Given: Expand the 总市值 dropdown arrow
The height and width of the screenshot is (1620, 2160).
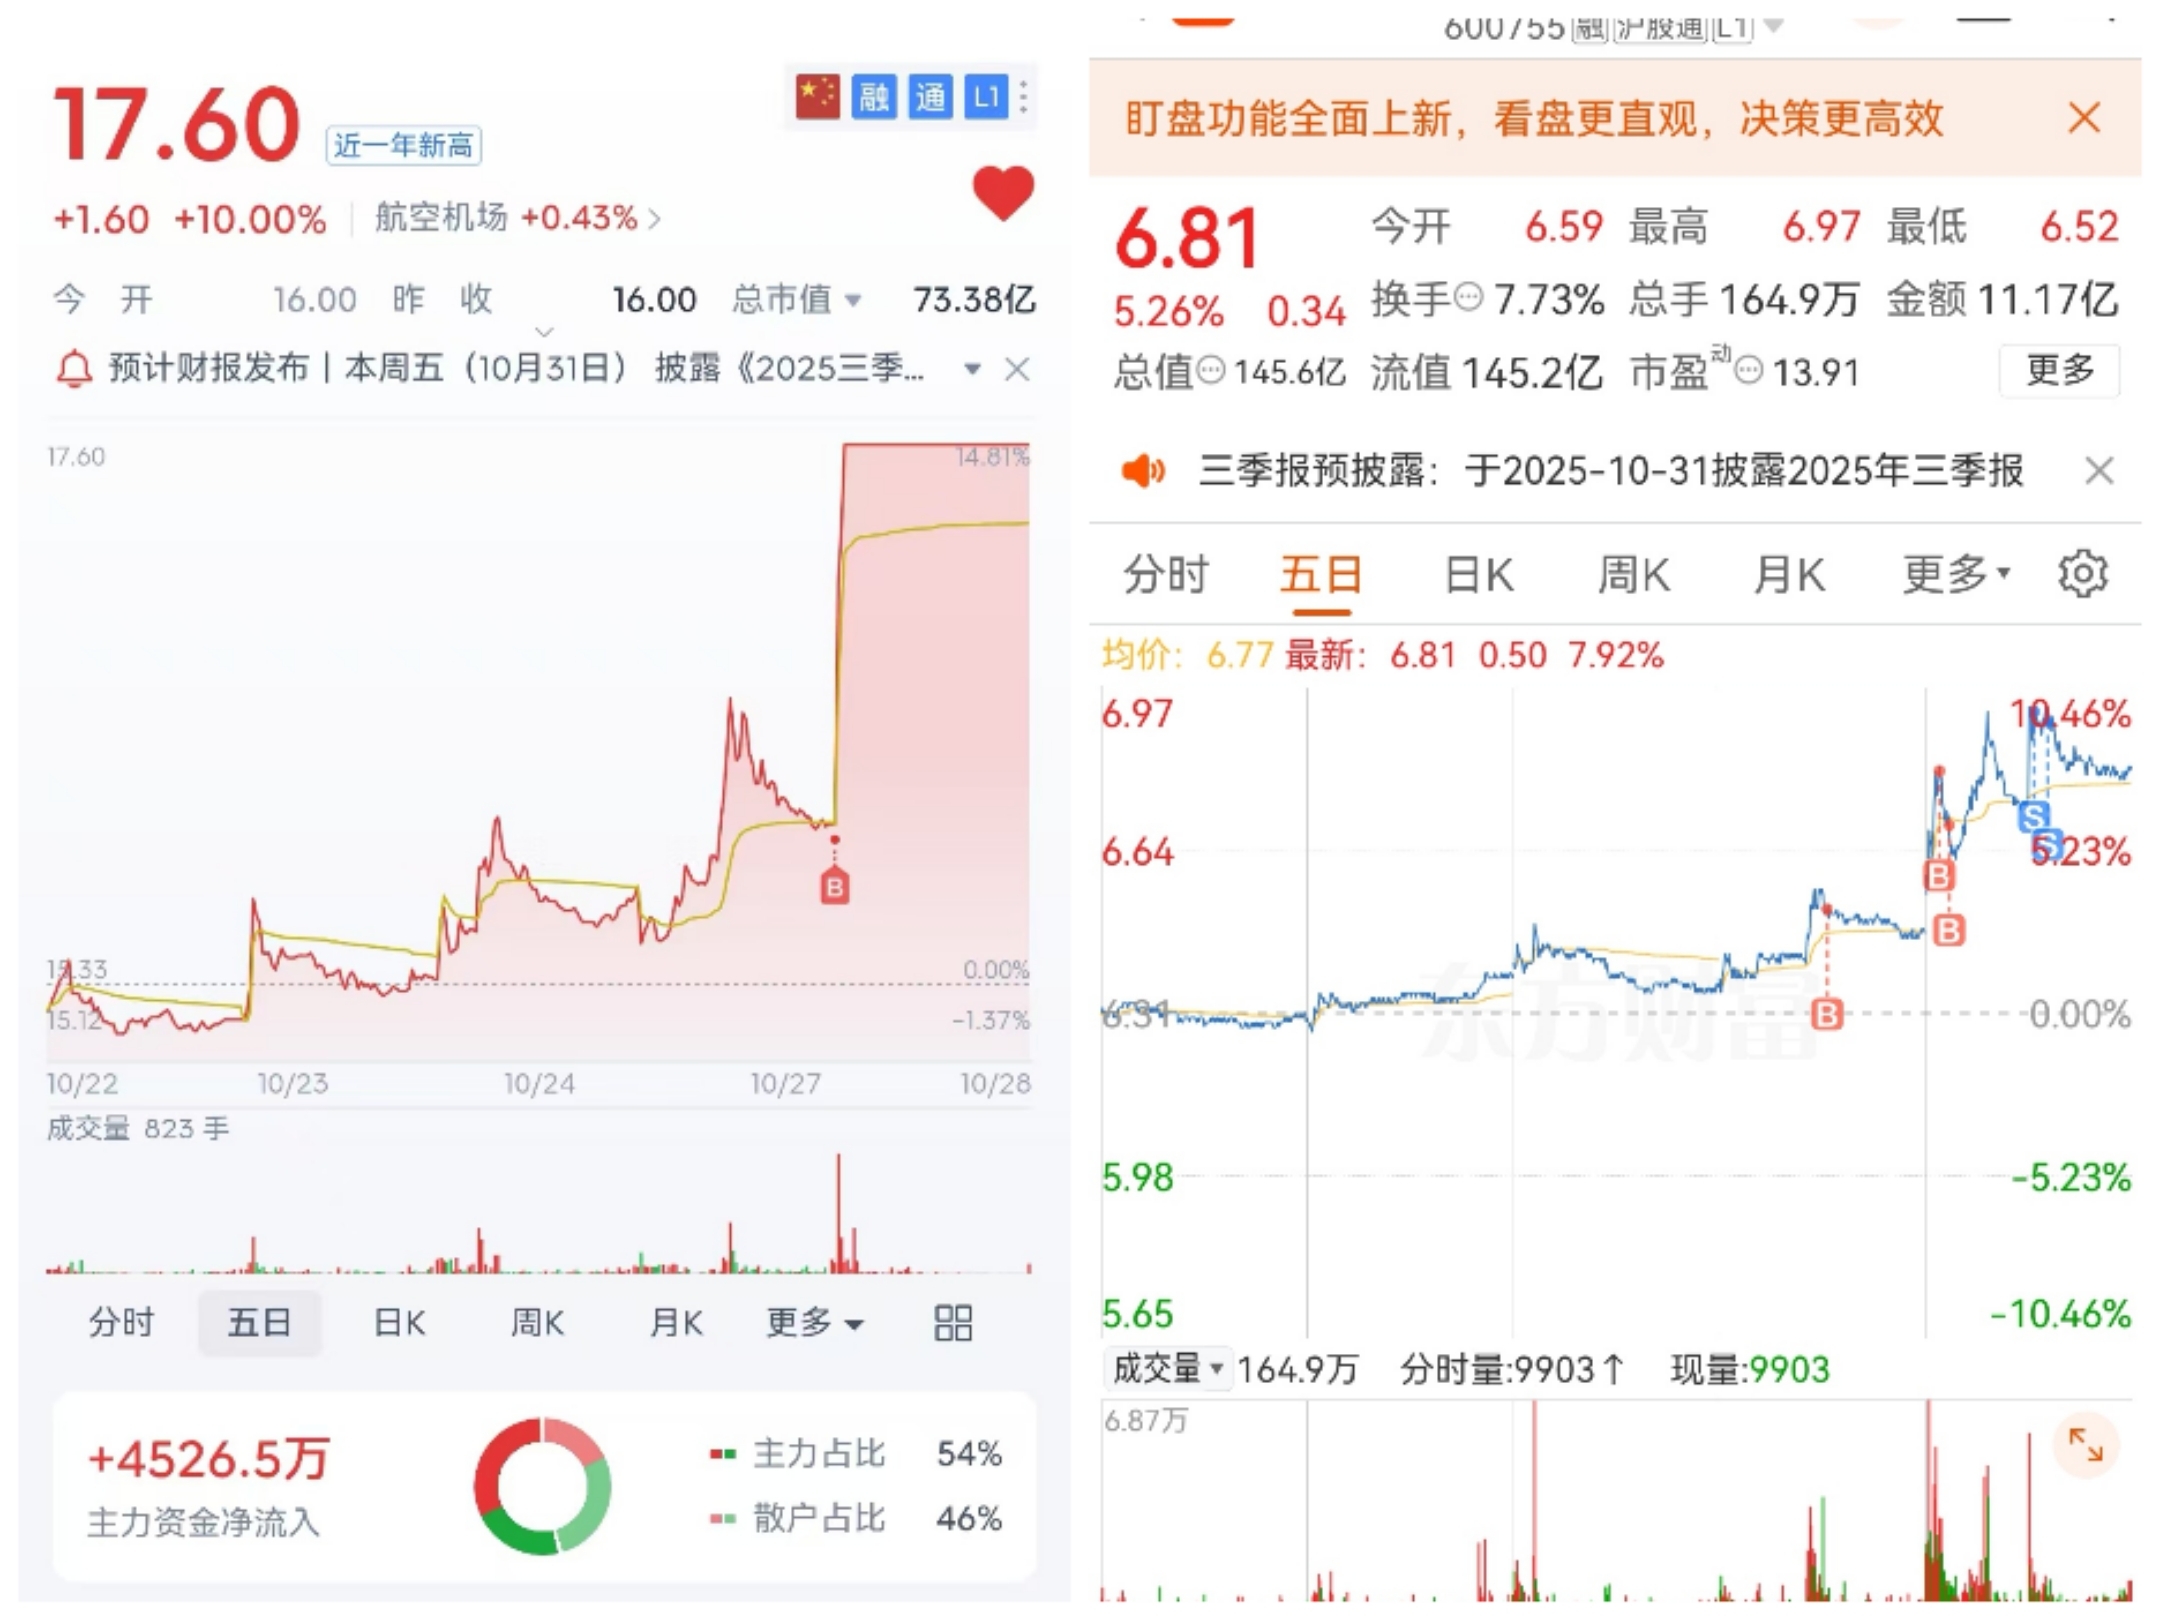Looking at the screenshot, I should [x=853, y=300].
